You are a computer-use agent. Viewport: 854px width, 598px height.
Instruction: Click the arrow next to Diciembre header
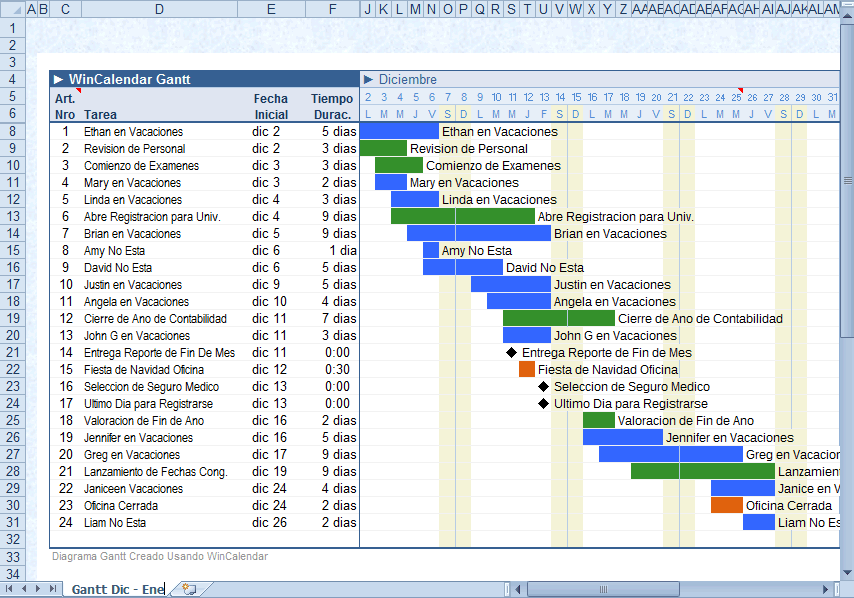pos(369,80)
